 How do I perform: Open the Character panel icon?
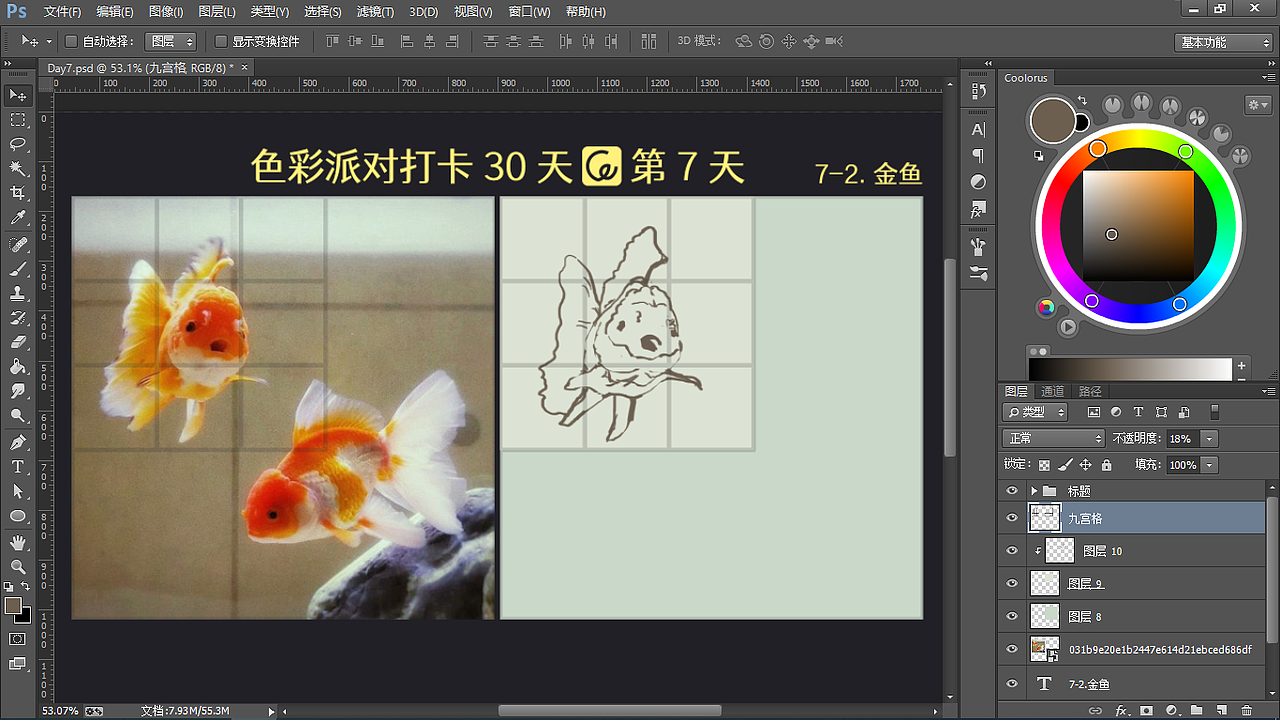click(978, 130)
